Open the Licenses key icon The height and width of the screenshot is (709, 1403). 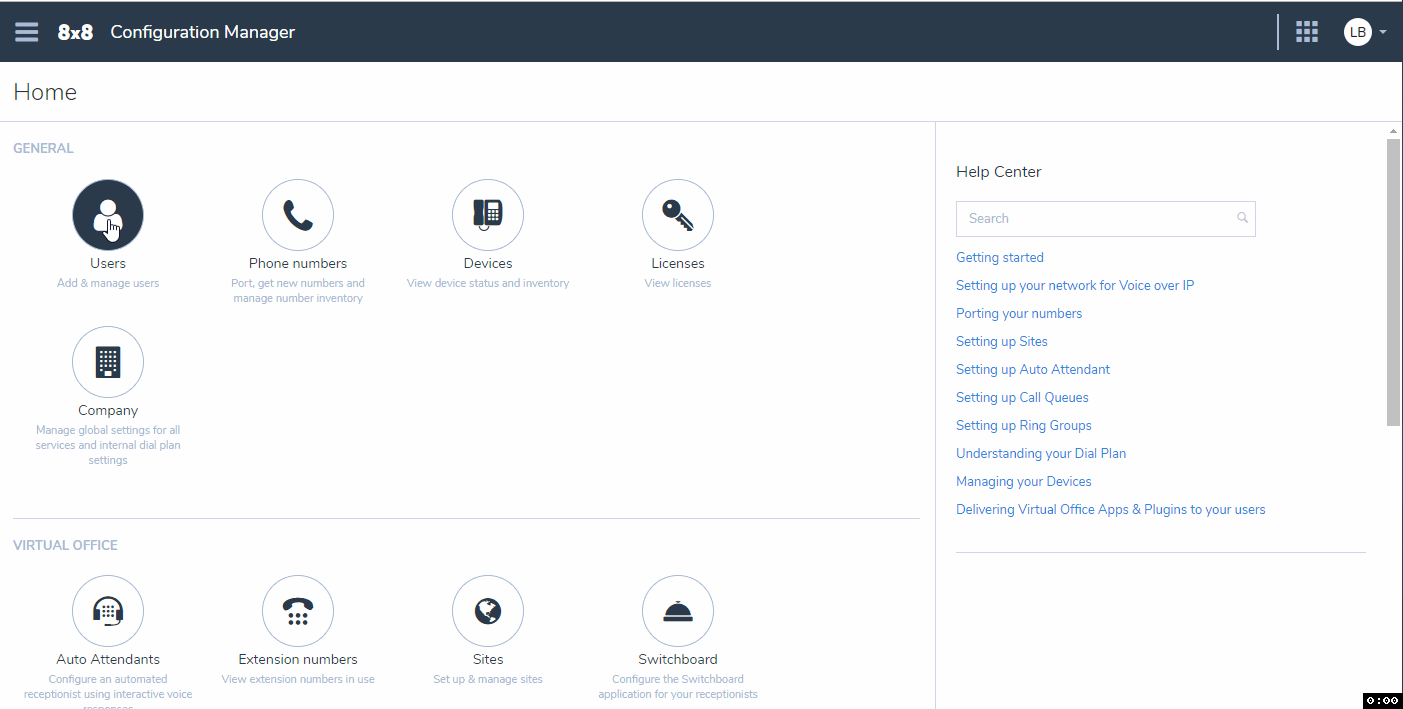678,215
